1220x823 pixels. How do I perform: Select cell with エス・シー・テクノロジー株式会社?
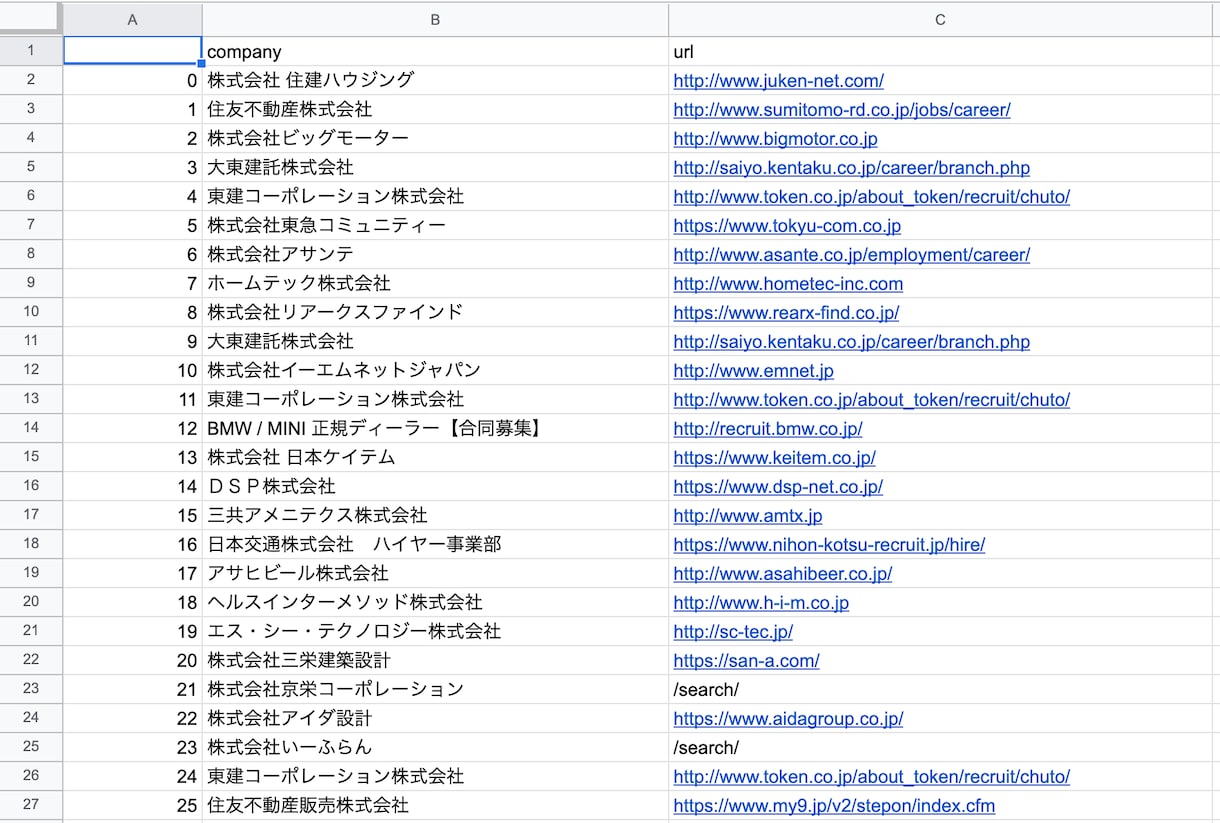tap(435, 631)
